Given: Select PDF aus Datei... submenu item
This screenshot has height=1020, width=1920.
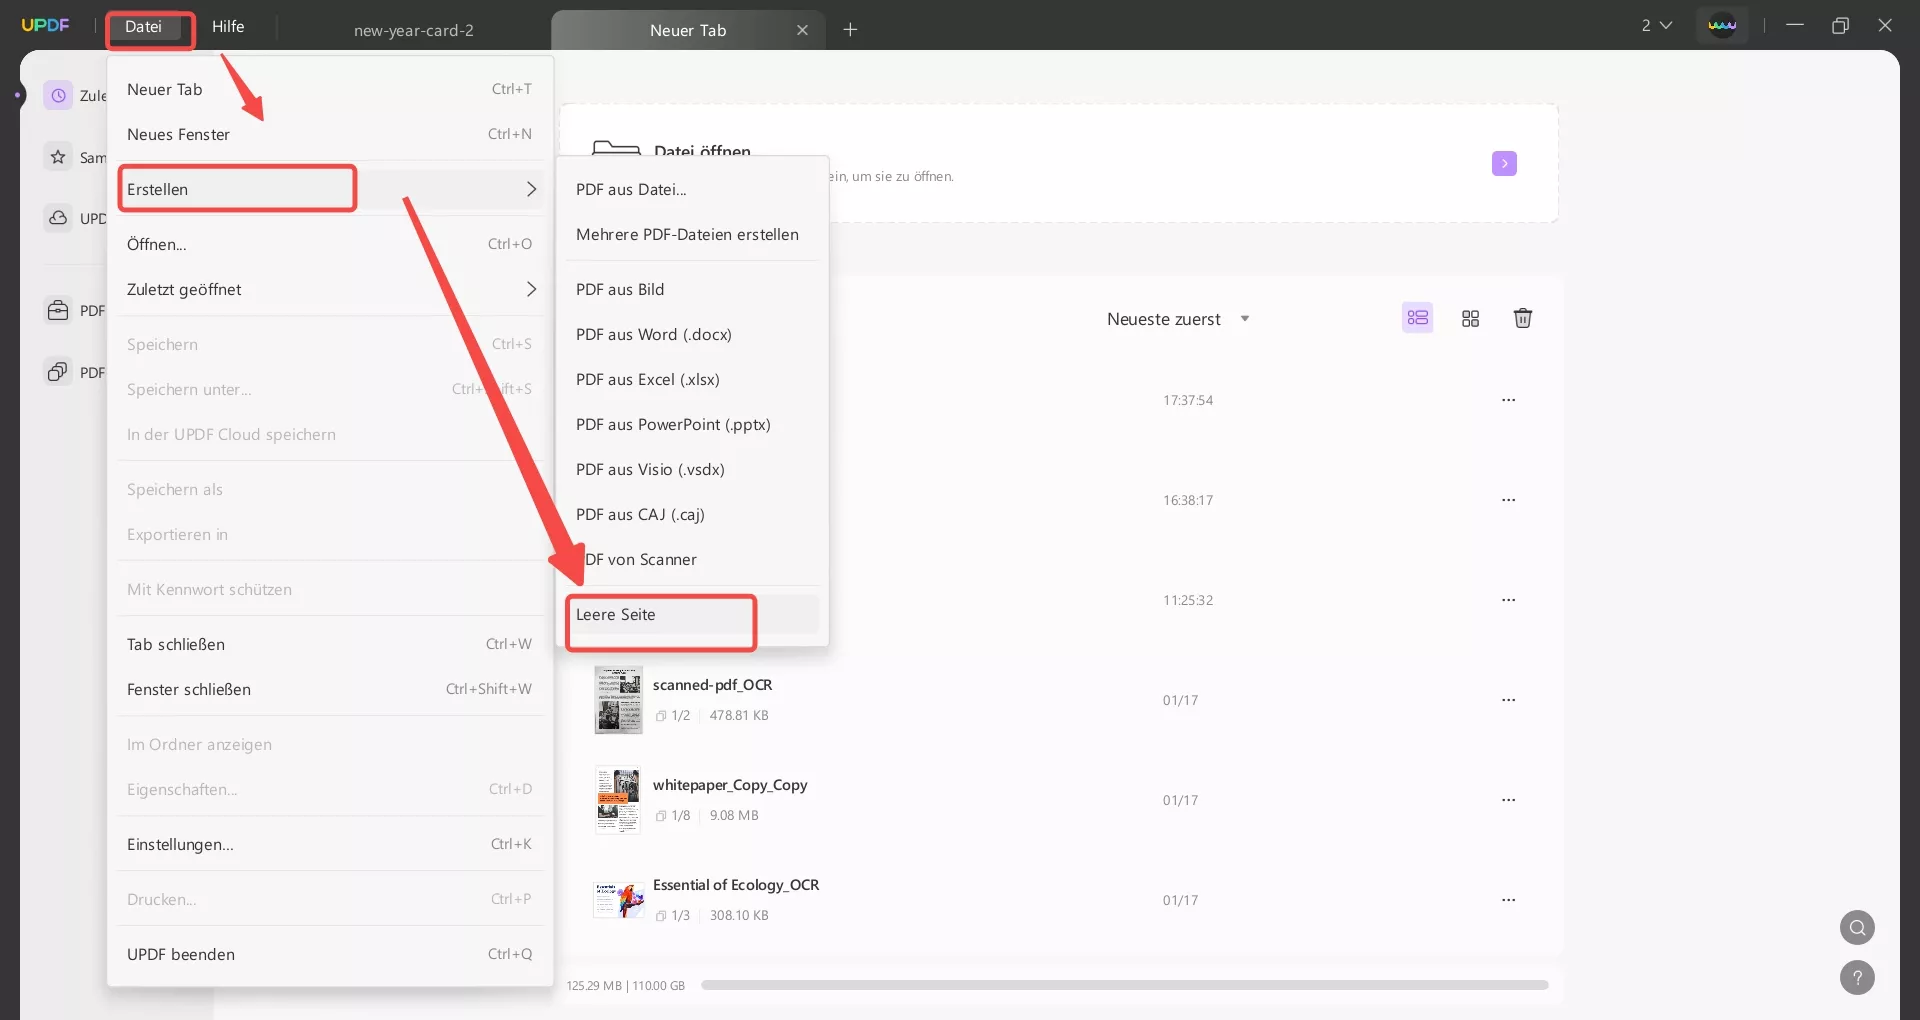Looking at the screenshot, I should click(692, 189).
